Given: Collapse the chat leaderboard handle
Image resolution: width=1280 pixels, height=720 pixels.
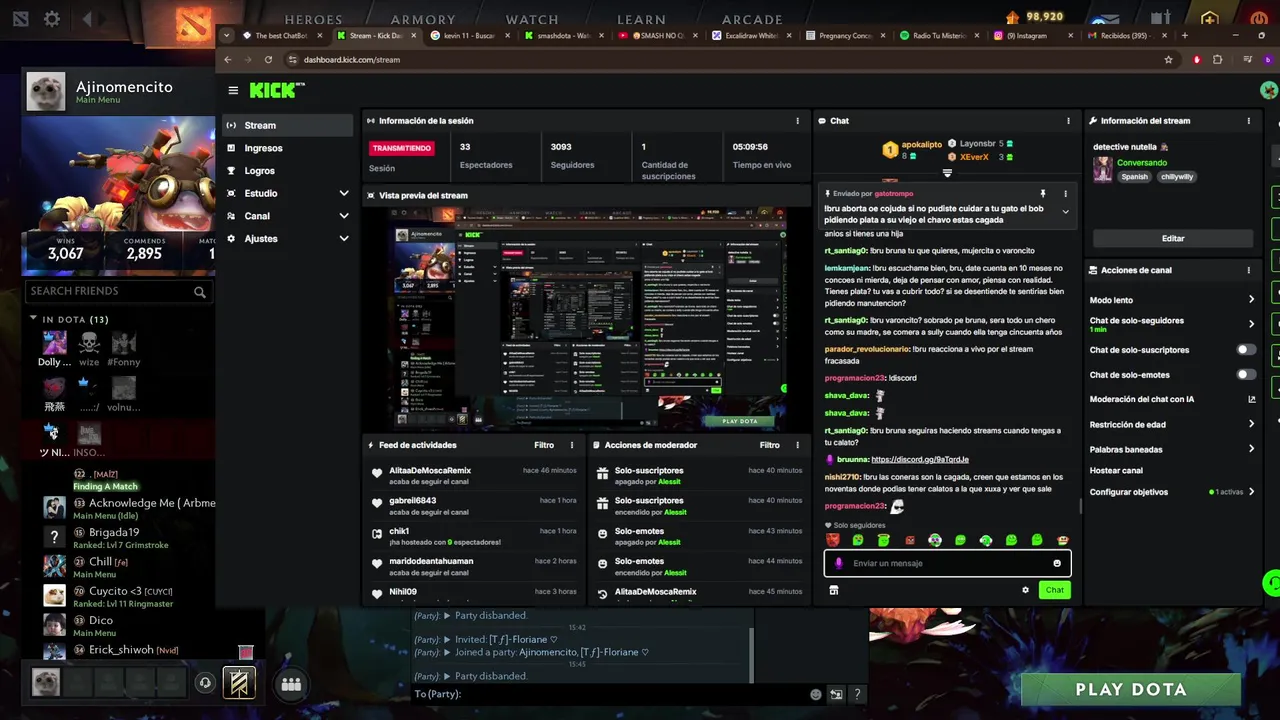Looking at the screenshot, I should pyautogui.click(x=947, y=173).
